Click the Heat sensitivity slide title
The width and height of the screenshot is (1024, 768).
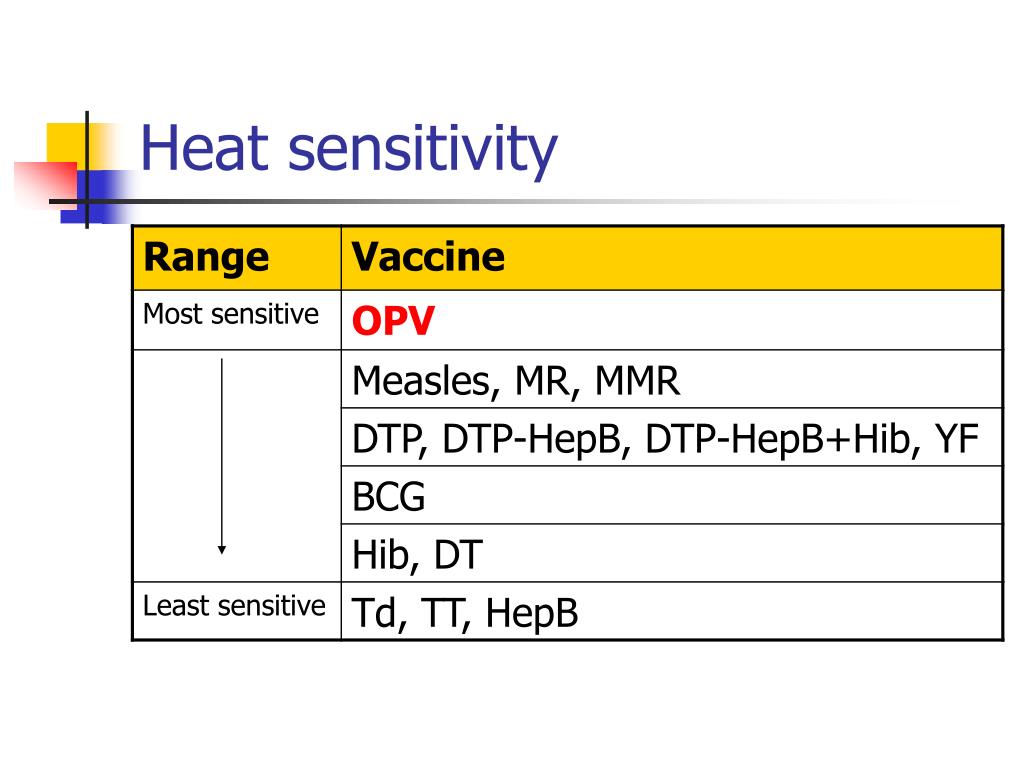[x=349, y=150]
